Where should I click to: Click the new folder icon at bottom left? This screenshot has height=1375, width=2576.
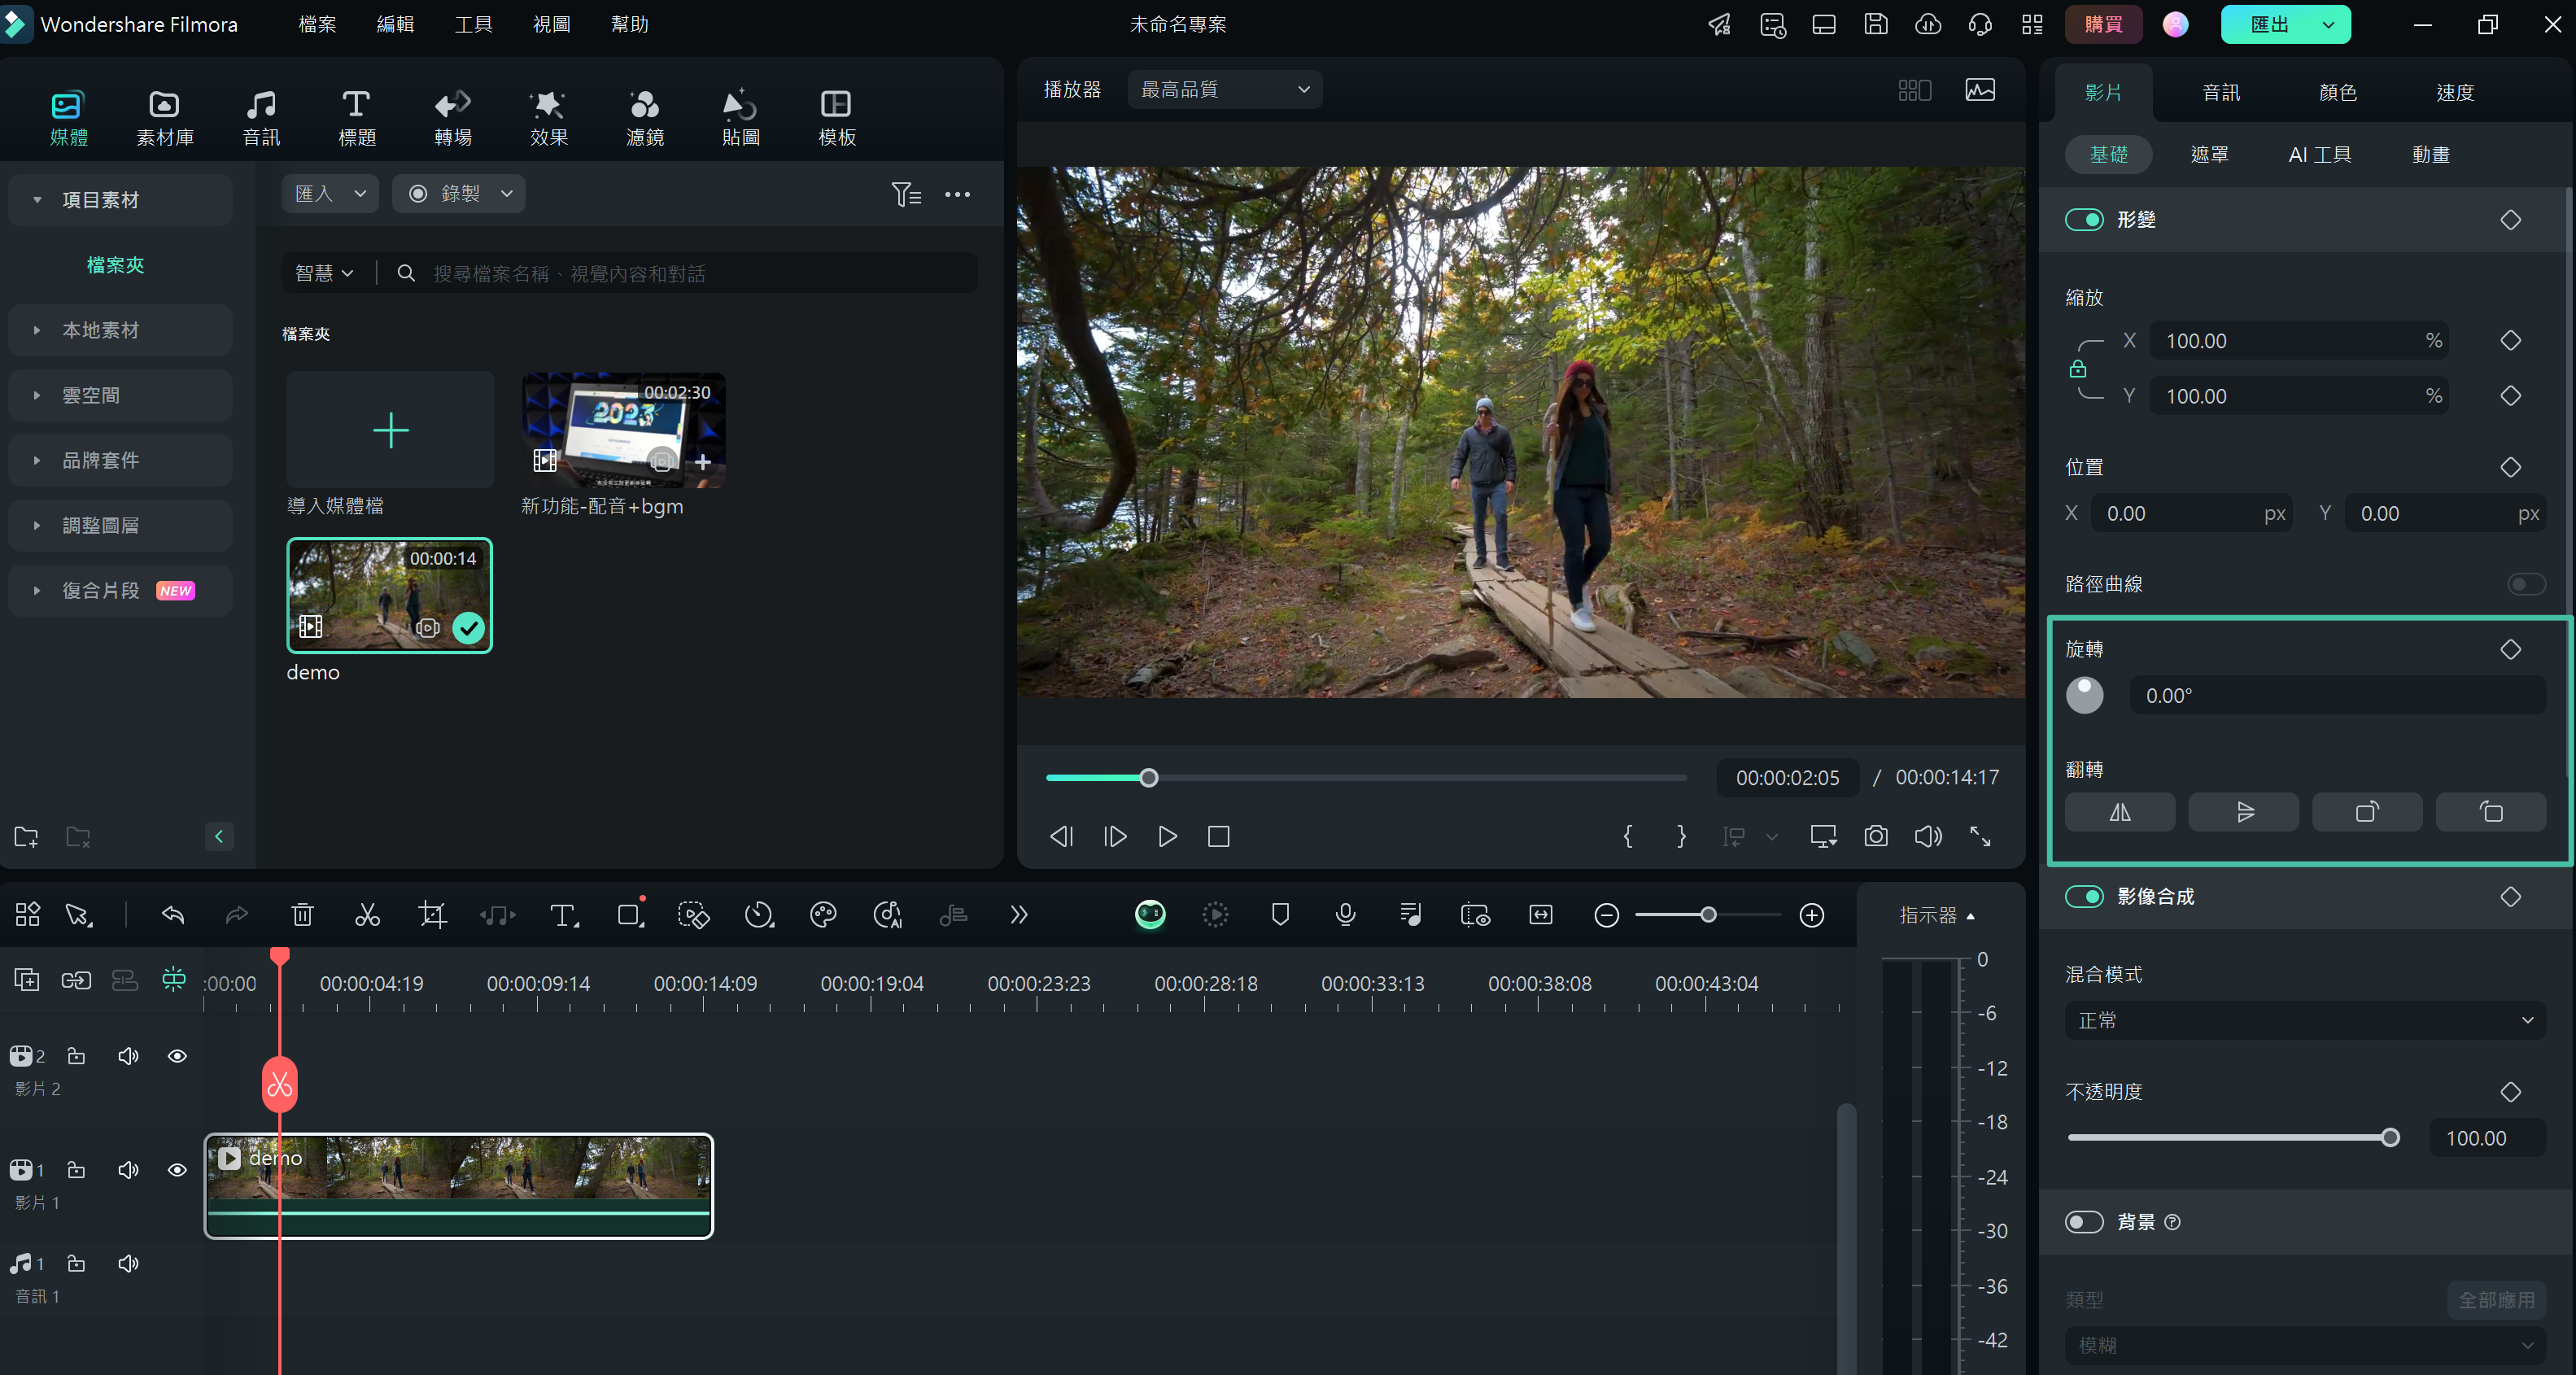point(26,837)
